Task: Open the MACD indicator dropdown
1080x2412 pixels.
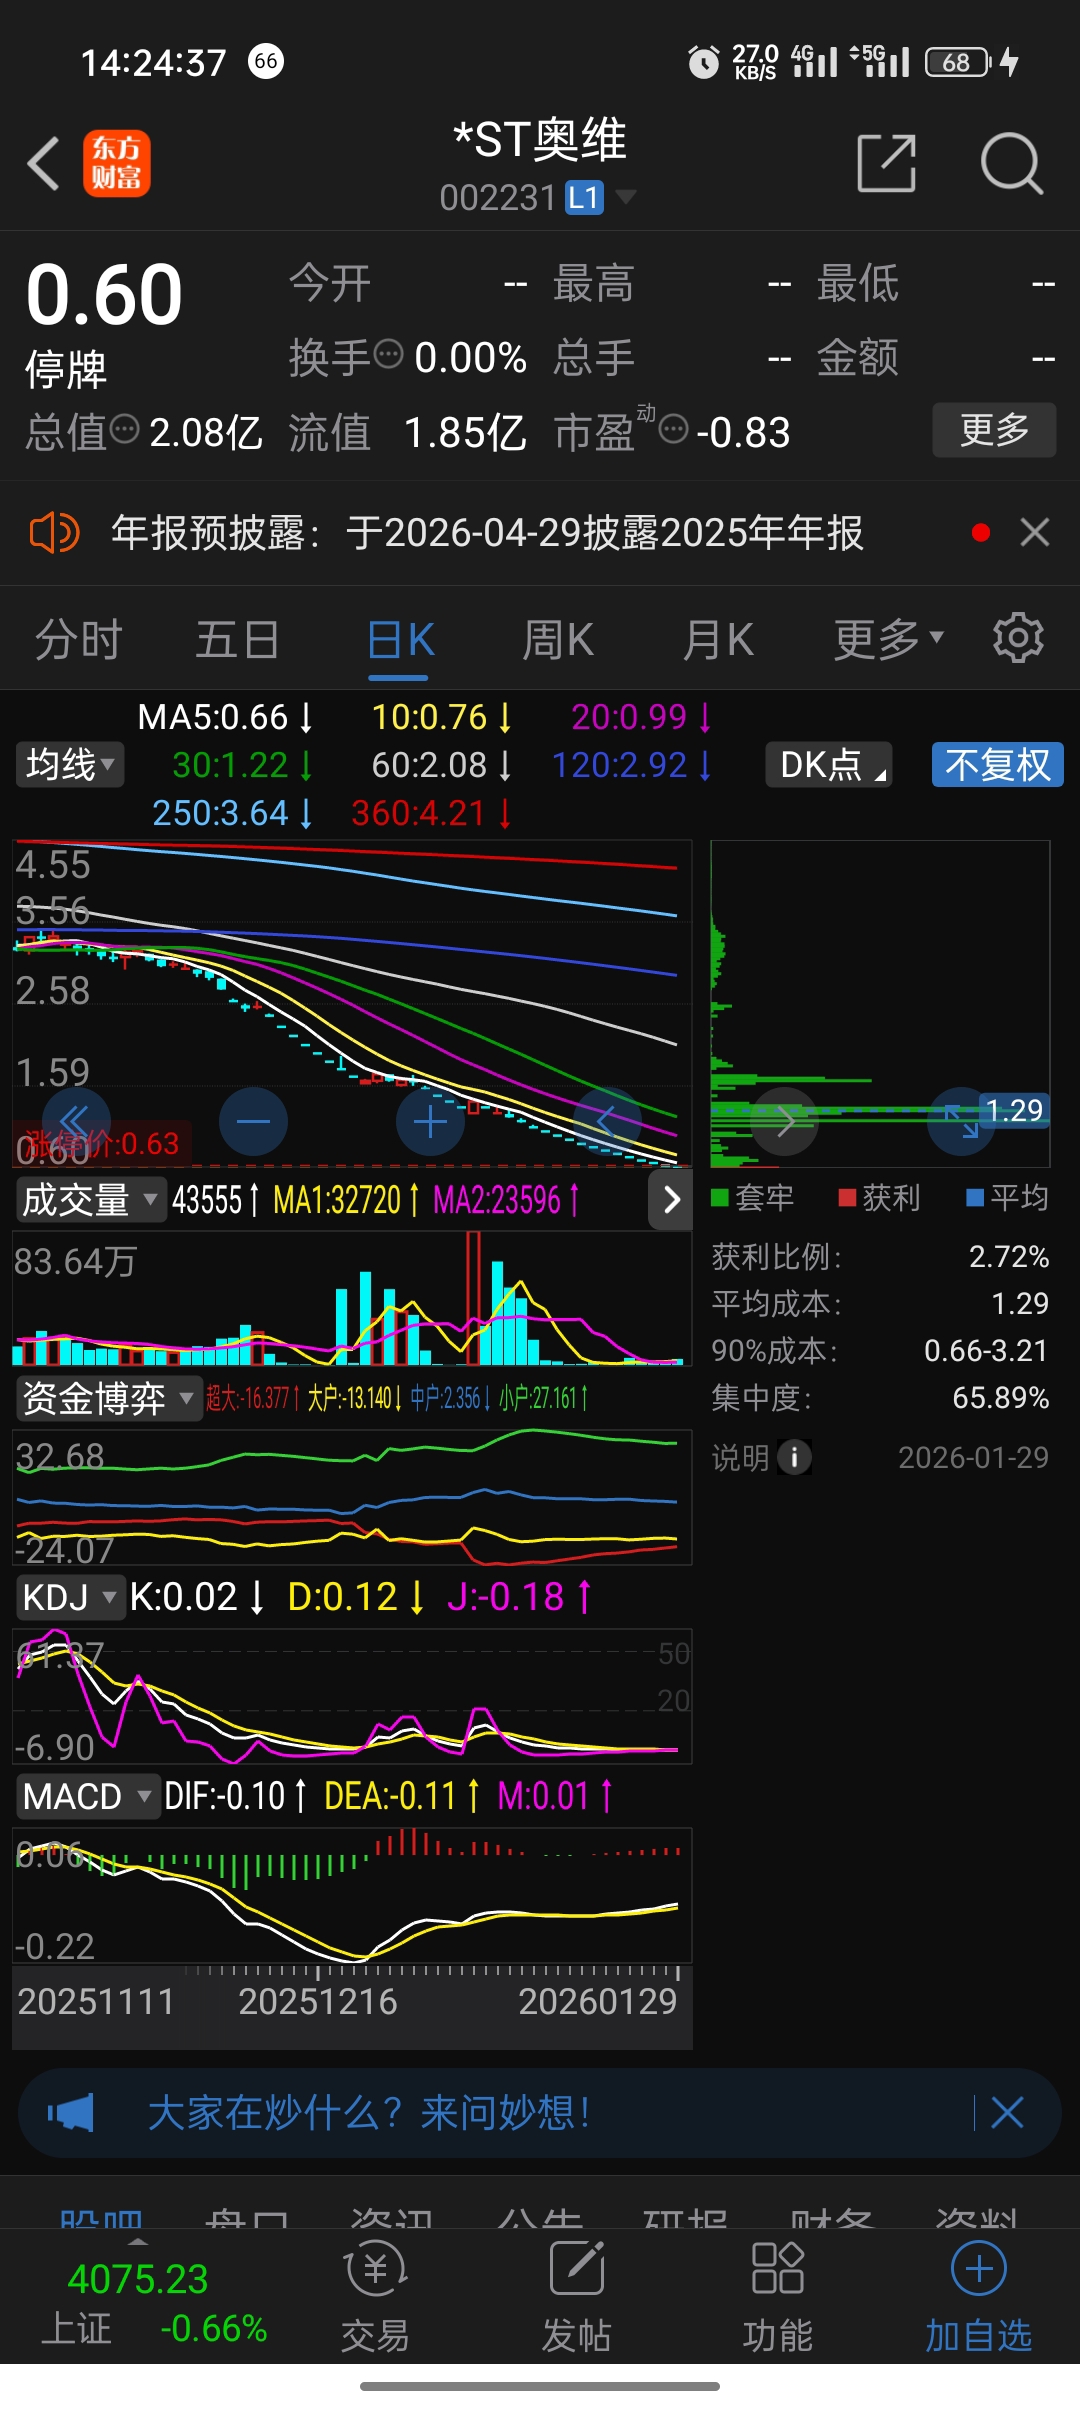Action: (88, 1796)
